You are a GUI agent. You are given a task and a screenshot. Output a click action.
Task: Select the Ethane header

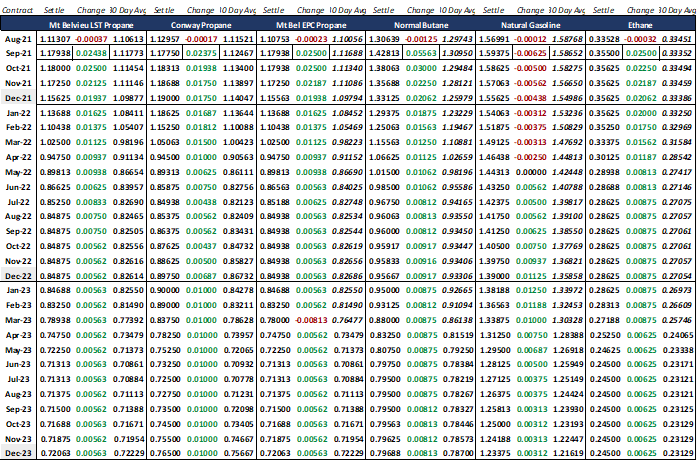[641, 25]
